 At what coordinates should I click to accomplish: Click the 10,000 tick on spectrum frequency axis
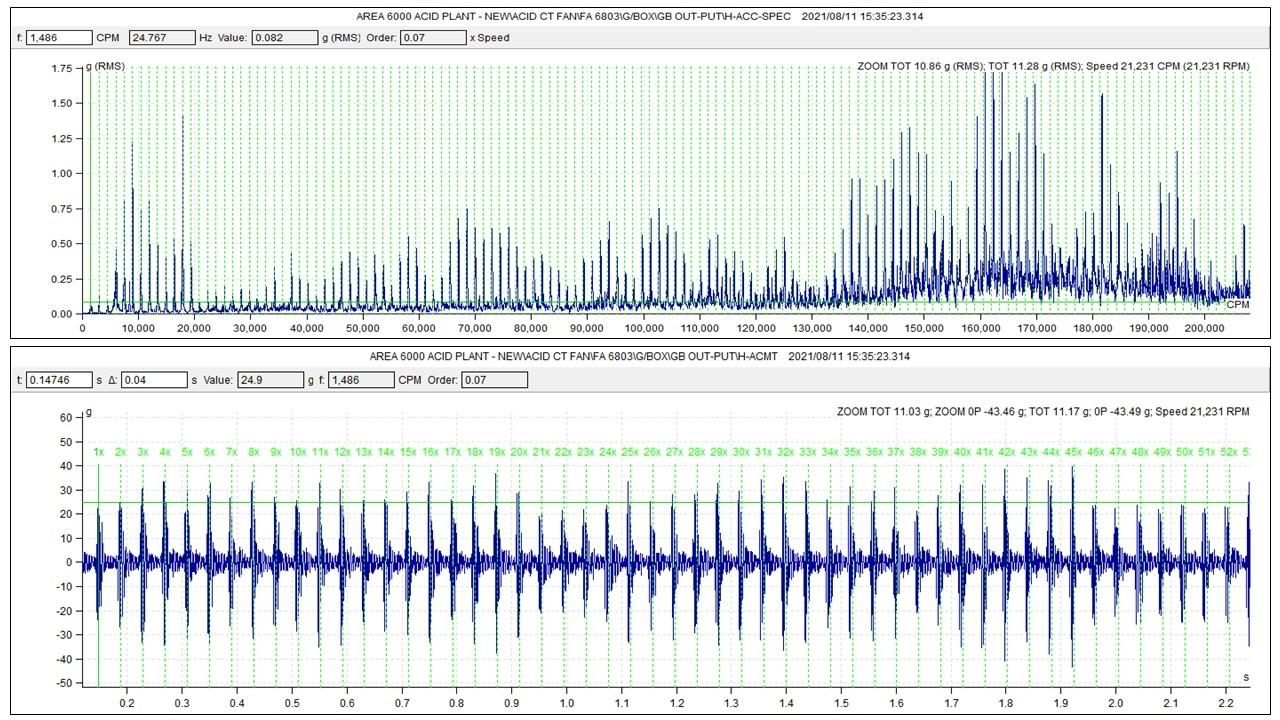point(138,327)
